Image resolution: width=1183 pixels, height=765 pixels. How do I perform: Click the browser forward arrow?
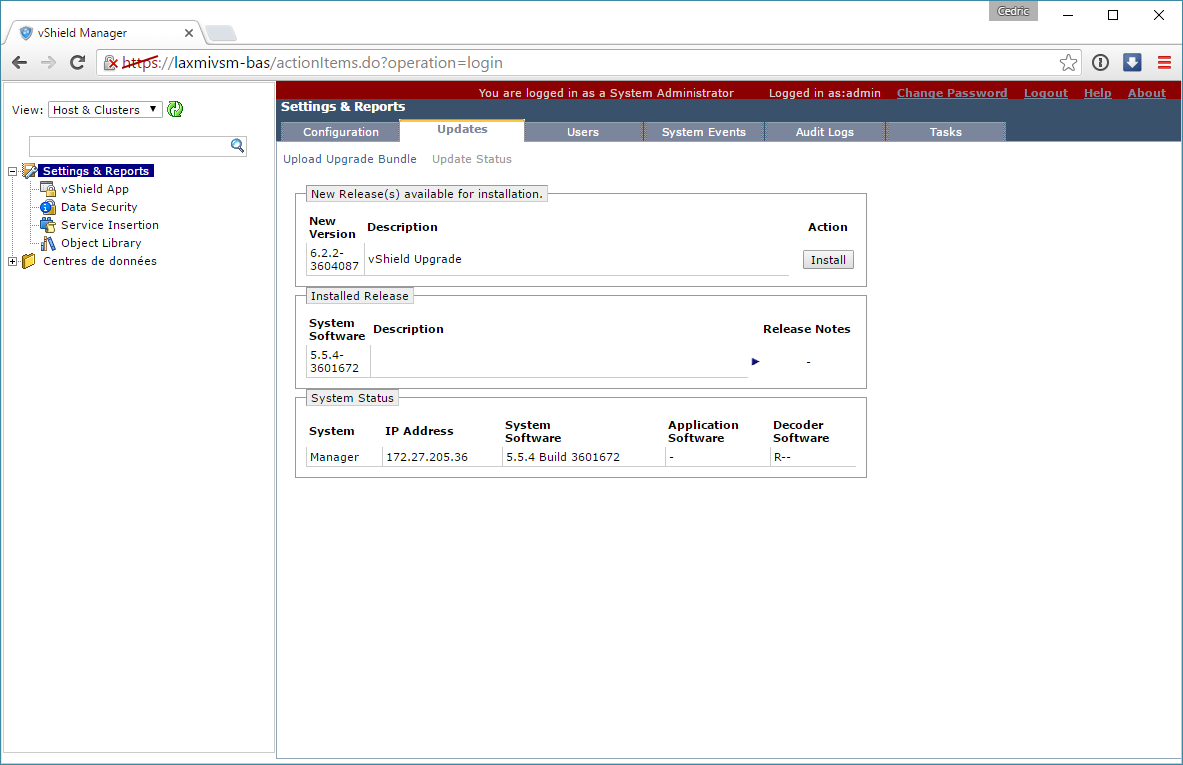[x=48, y=63]
